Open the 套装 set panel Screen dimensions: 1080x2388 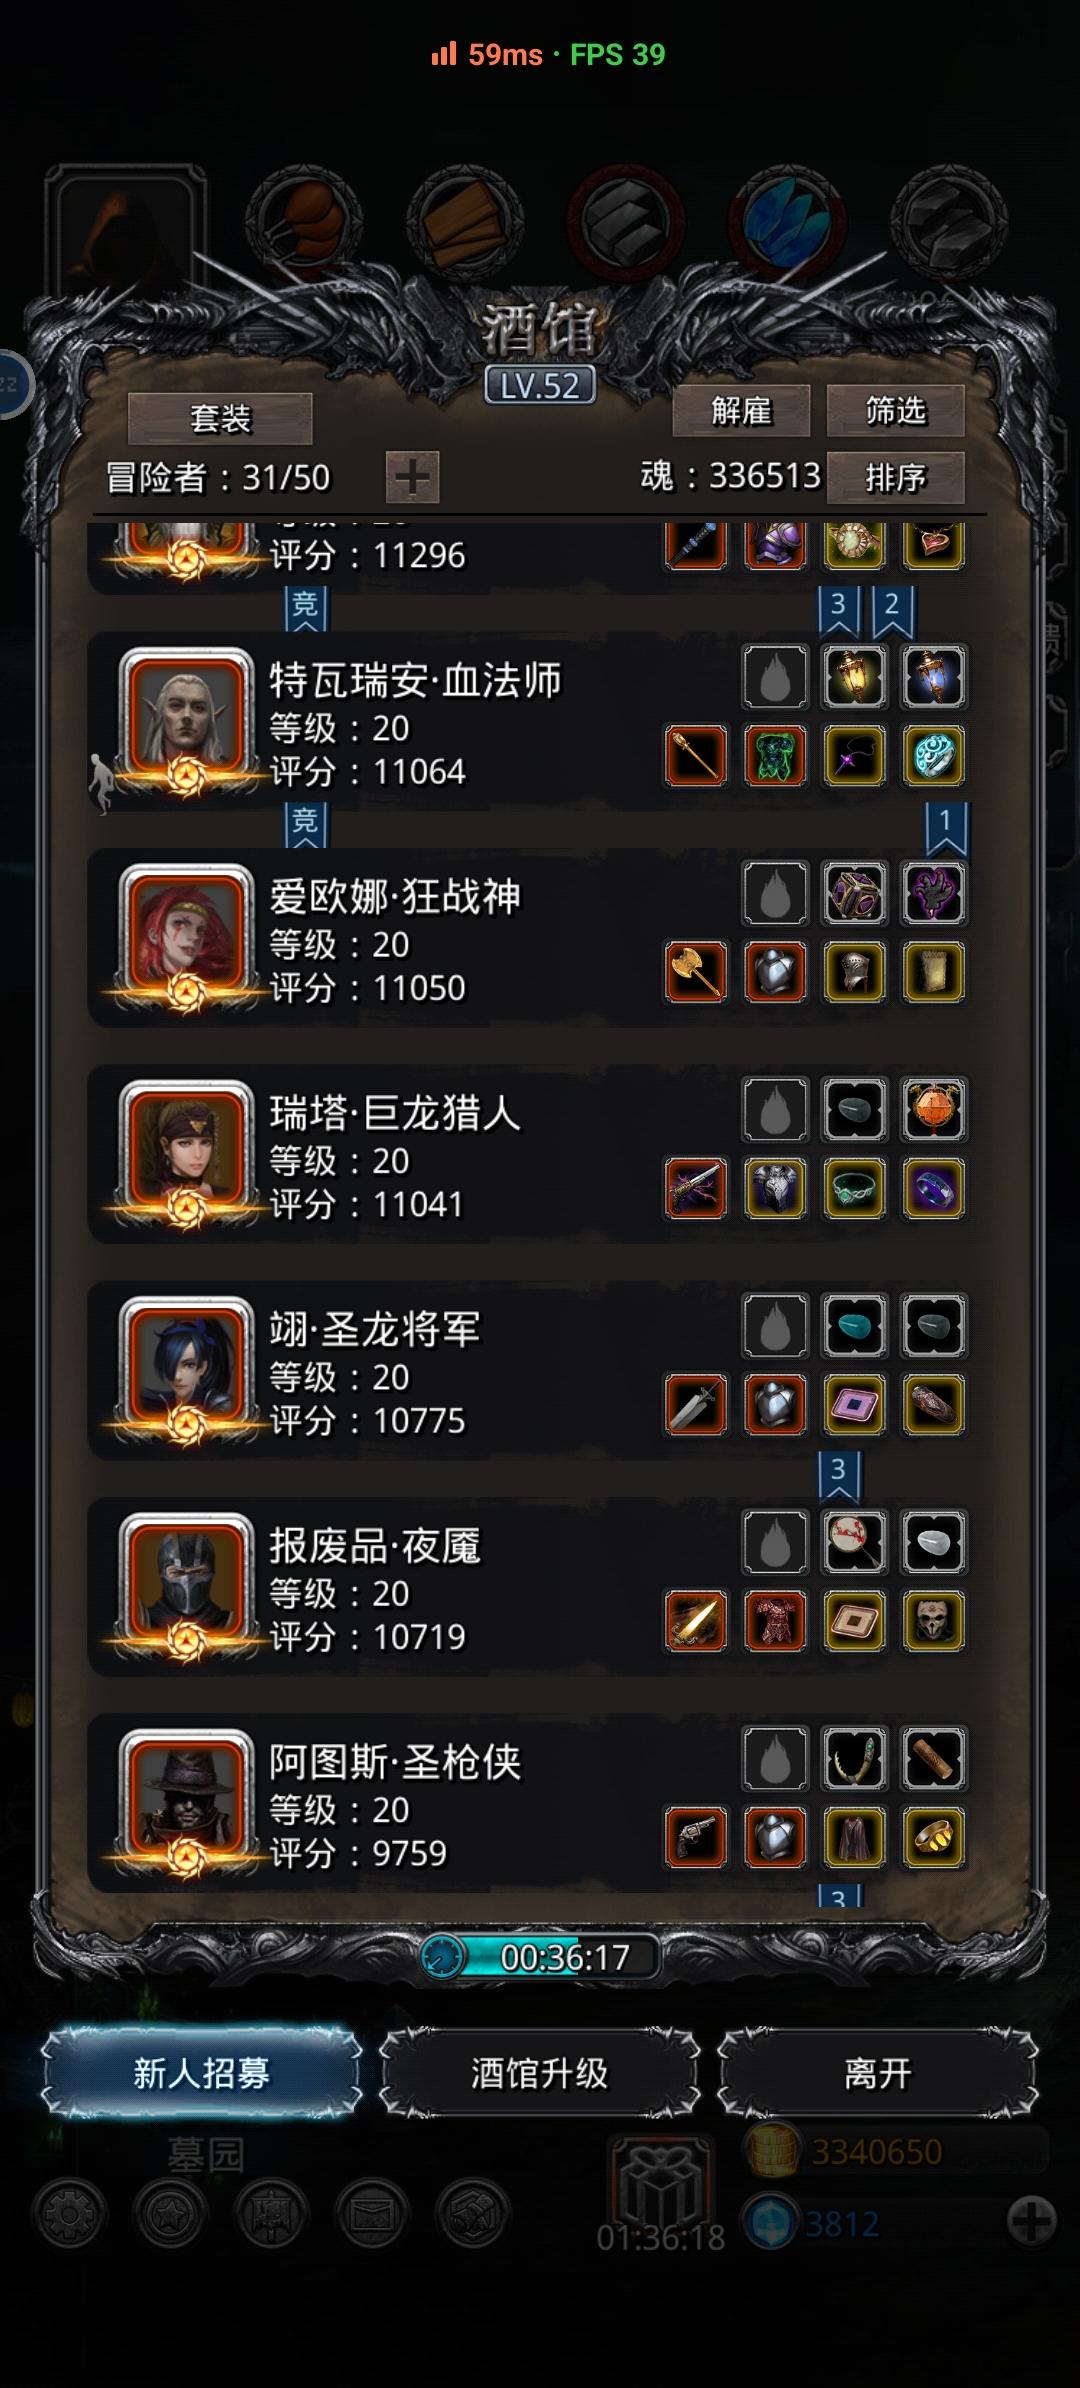pos(220,418)
